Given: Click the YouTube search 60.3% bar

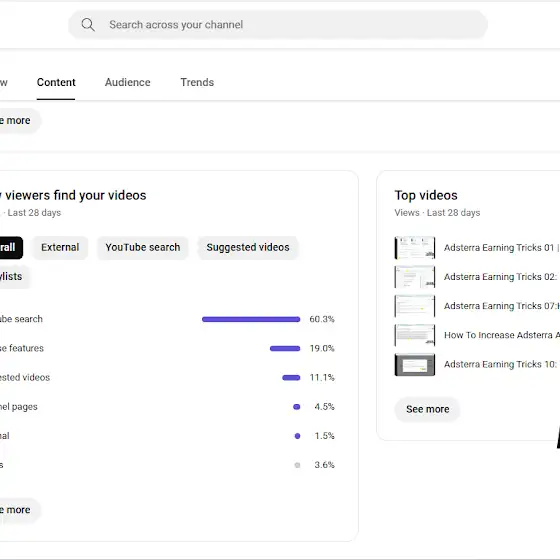Looking at the screenshot, I should (251, 319).
